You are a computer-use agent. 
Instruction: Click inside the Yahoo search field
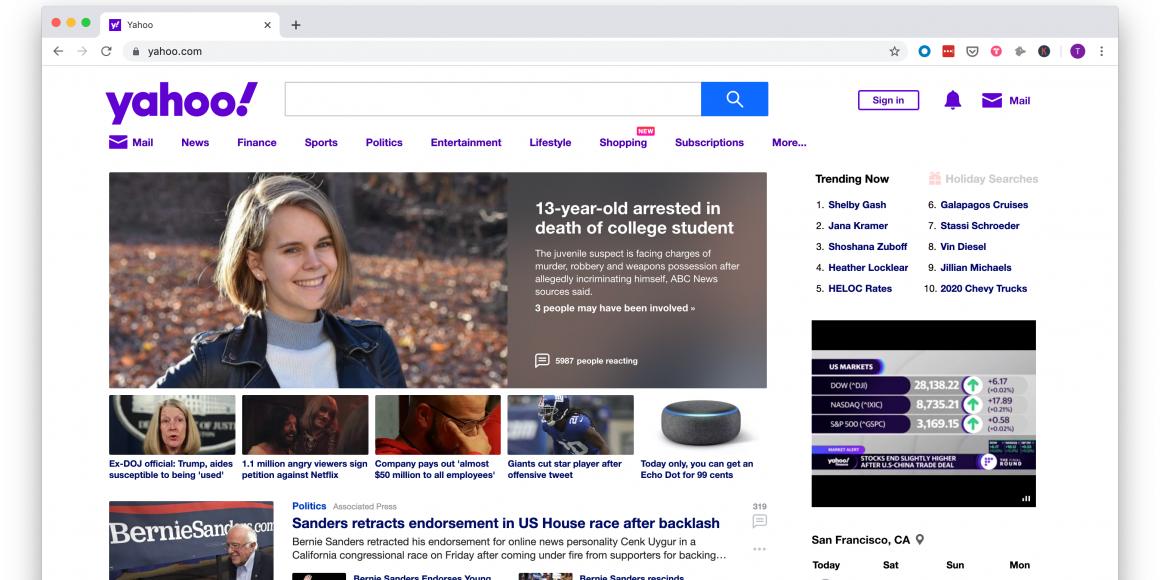coord(492,99)
